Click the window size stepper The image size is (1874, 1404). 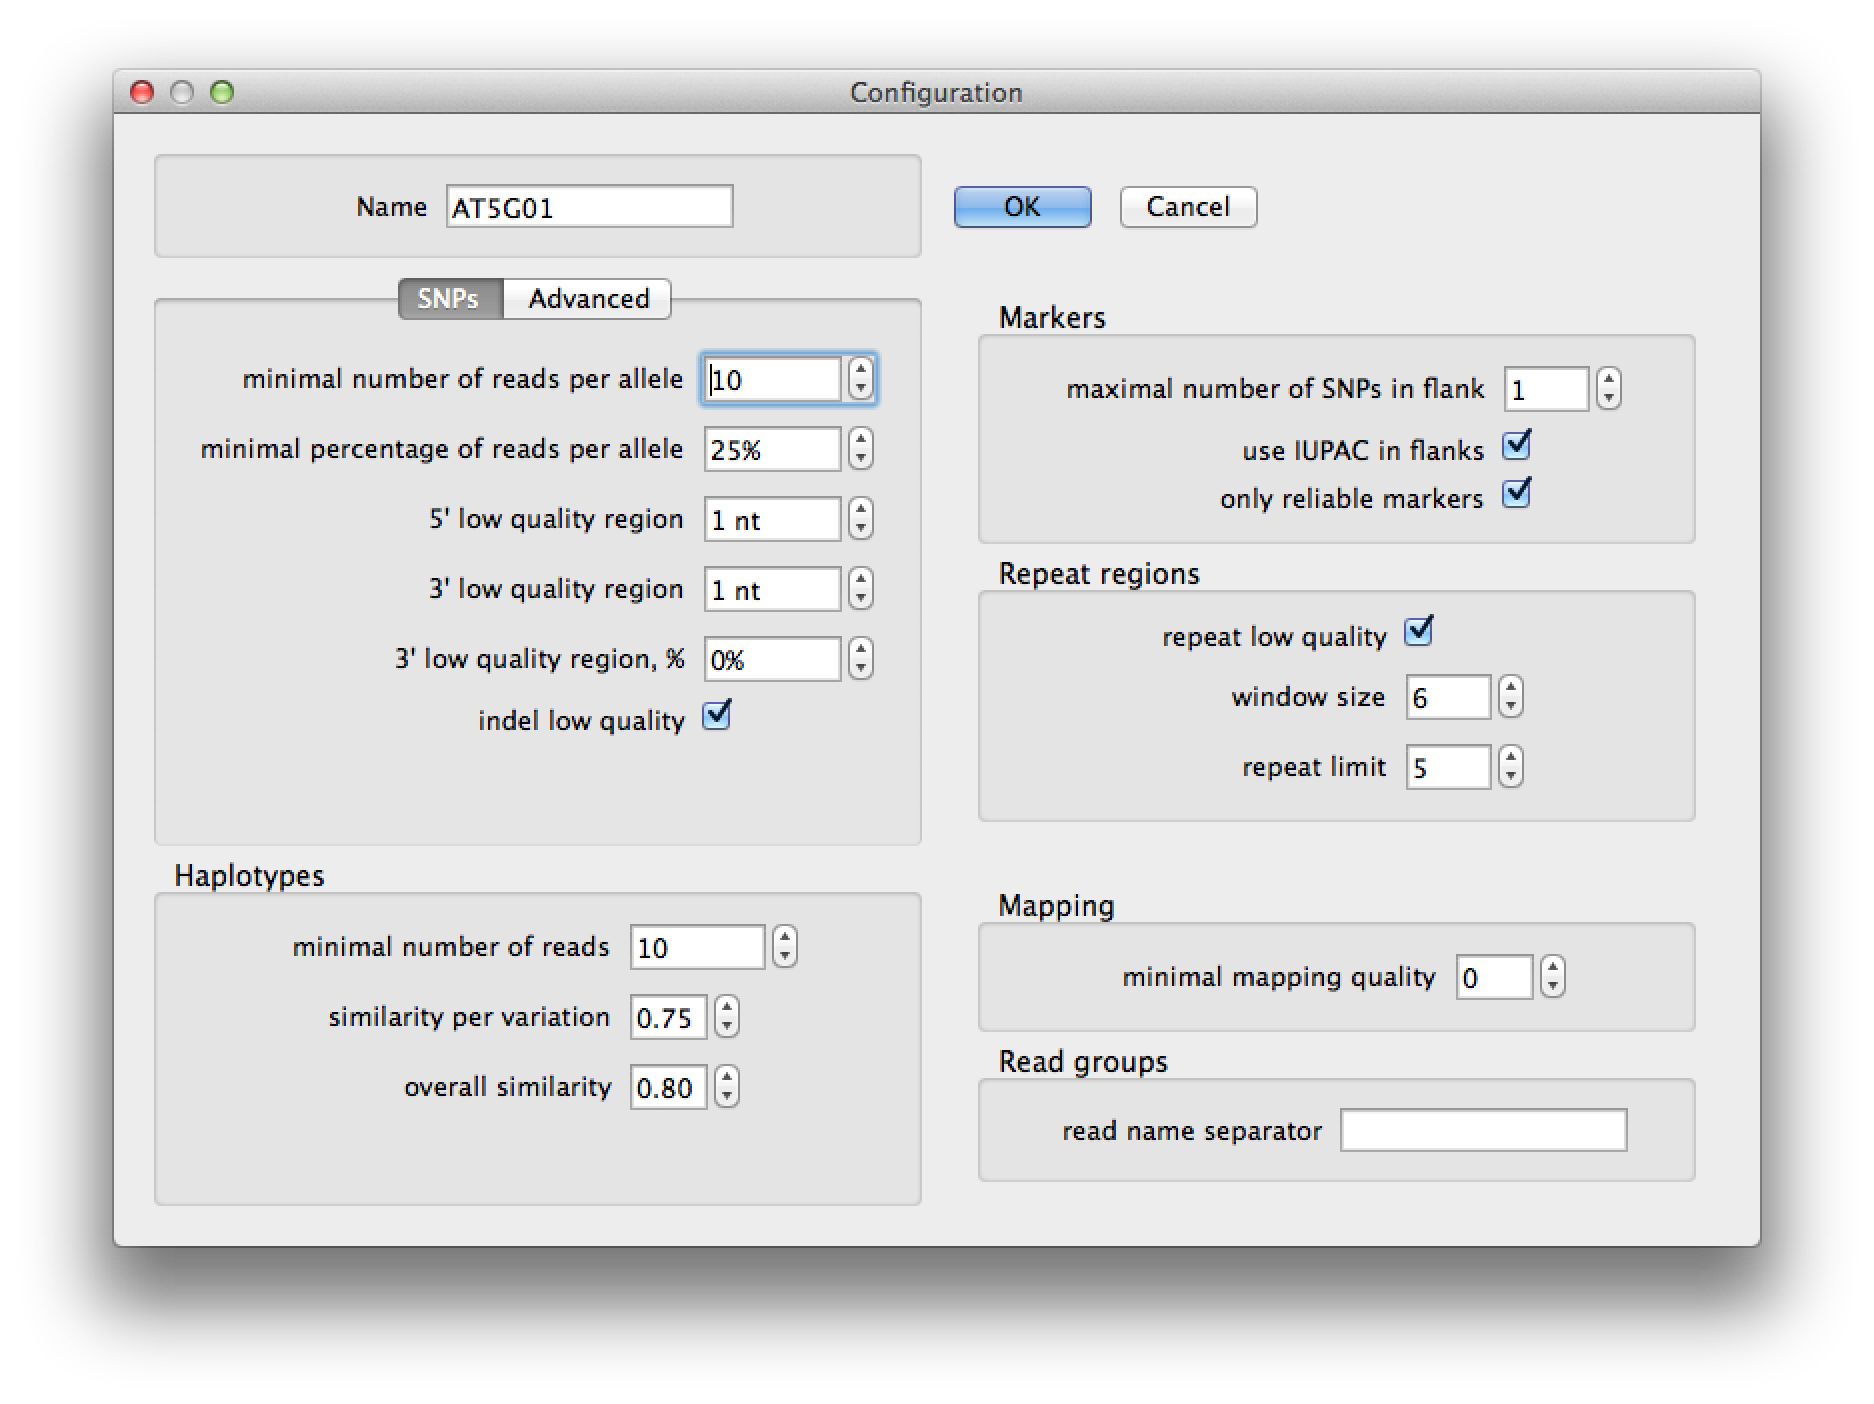pyautogui.click(x=1511, y=697)
